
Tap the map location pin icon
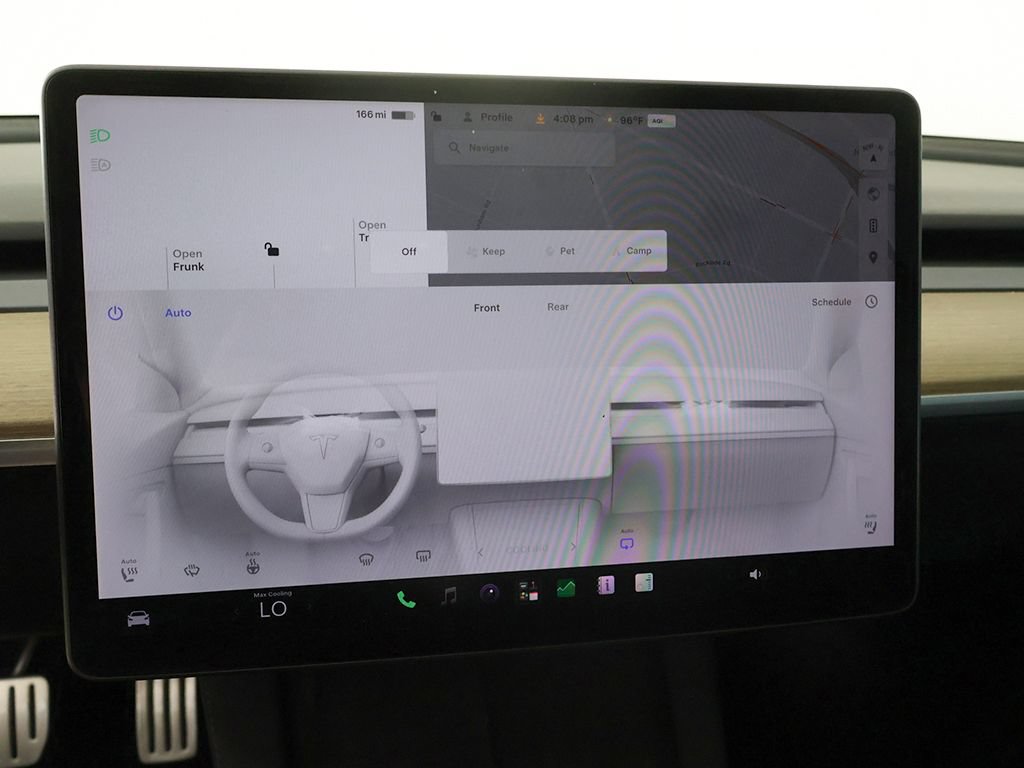[x=873, y=258]
